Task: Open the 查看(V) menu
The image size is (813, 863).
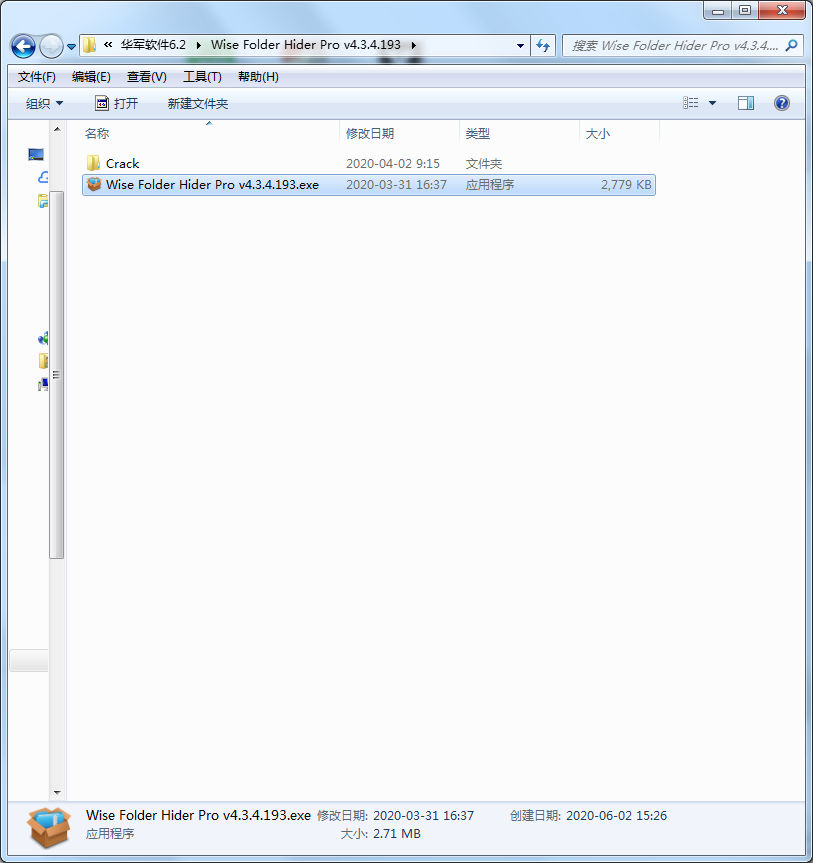Action: tap(146, 77)
